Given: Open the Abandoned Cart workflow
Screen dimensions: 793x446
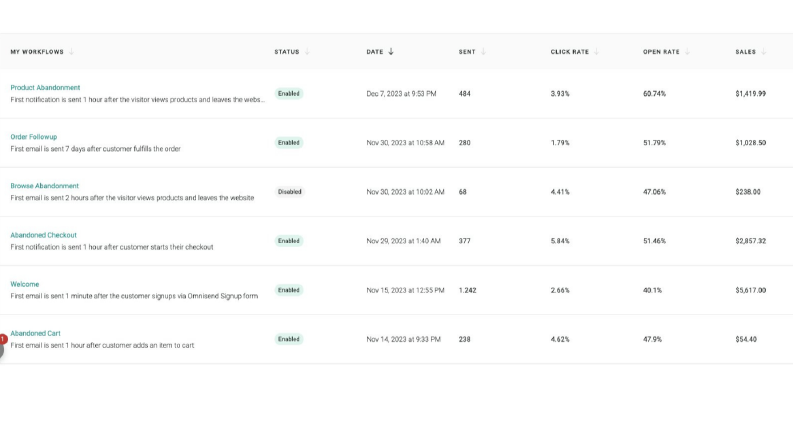Looking at the screenshot, I should [x=35, y=333].
